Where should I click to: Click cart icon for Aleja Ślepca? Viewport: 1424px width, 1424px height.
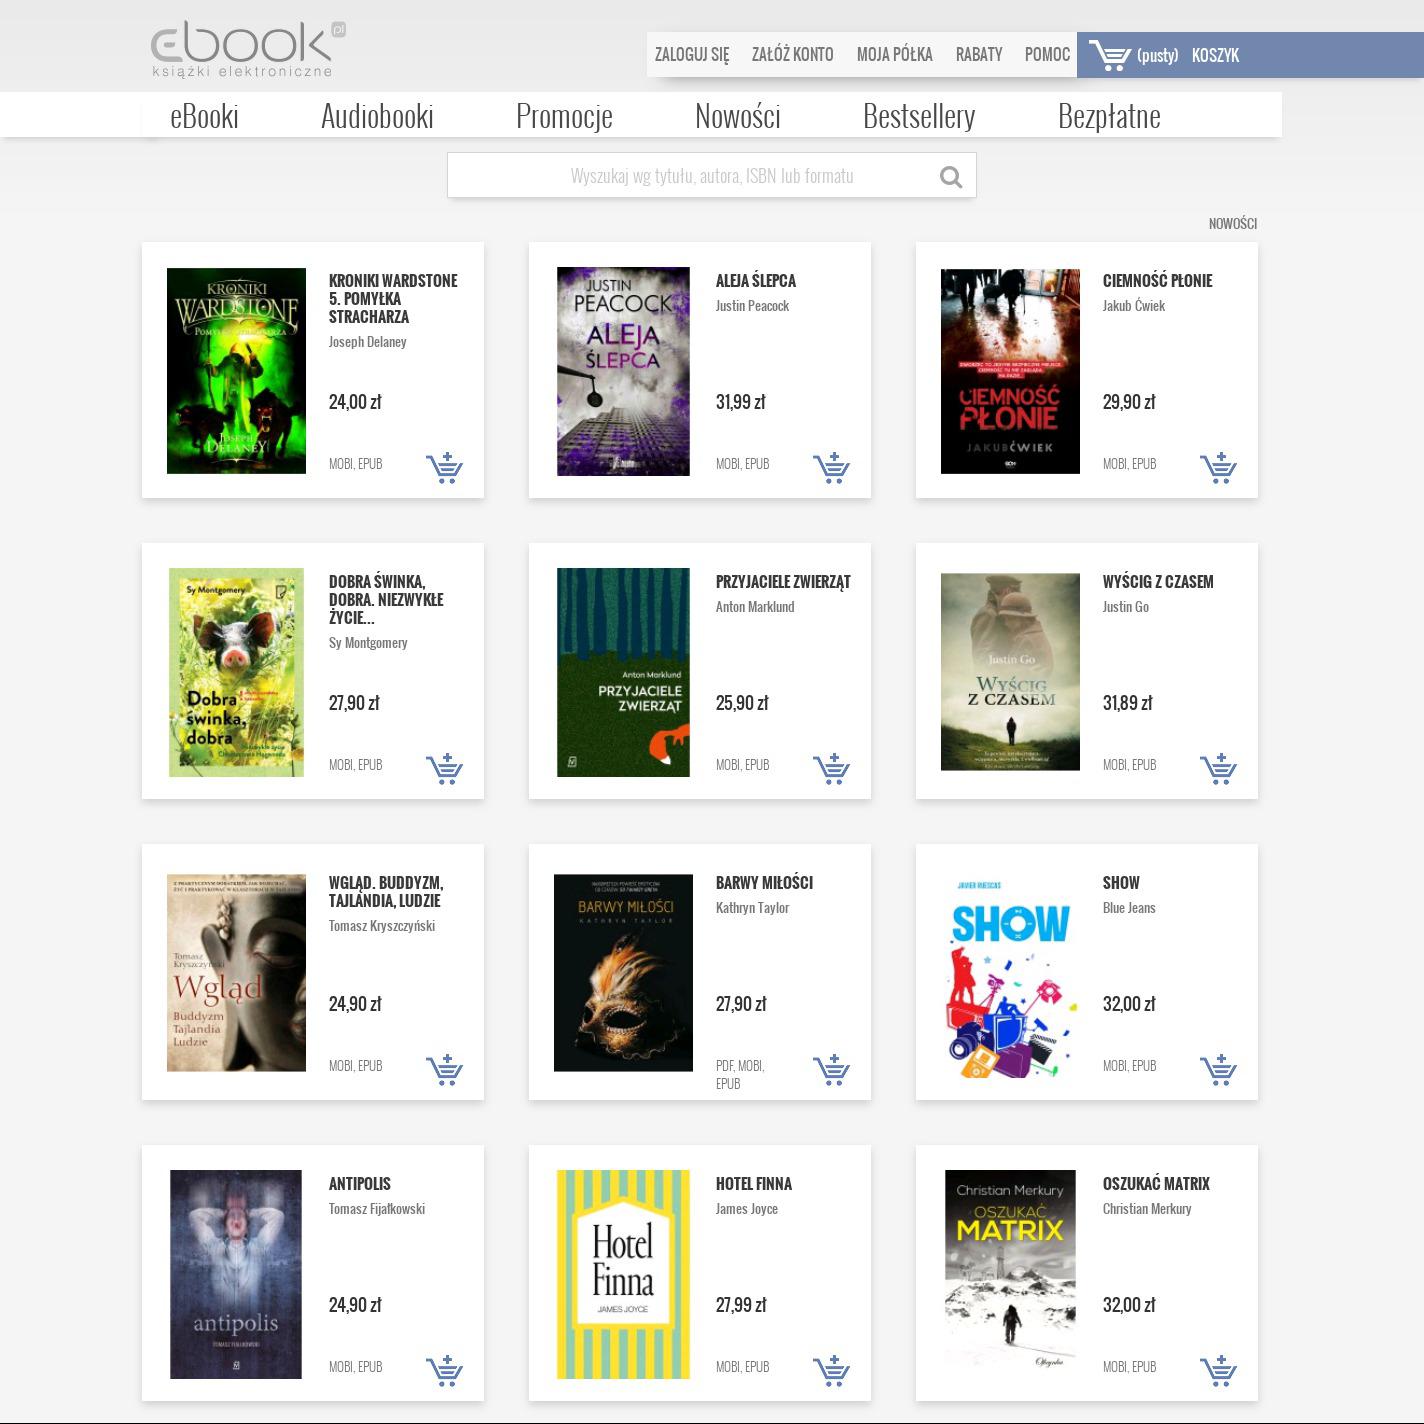(831, 468)
